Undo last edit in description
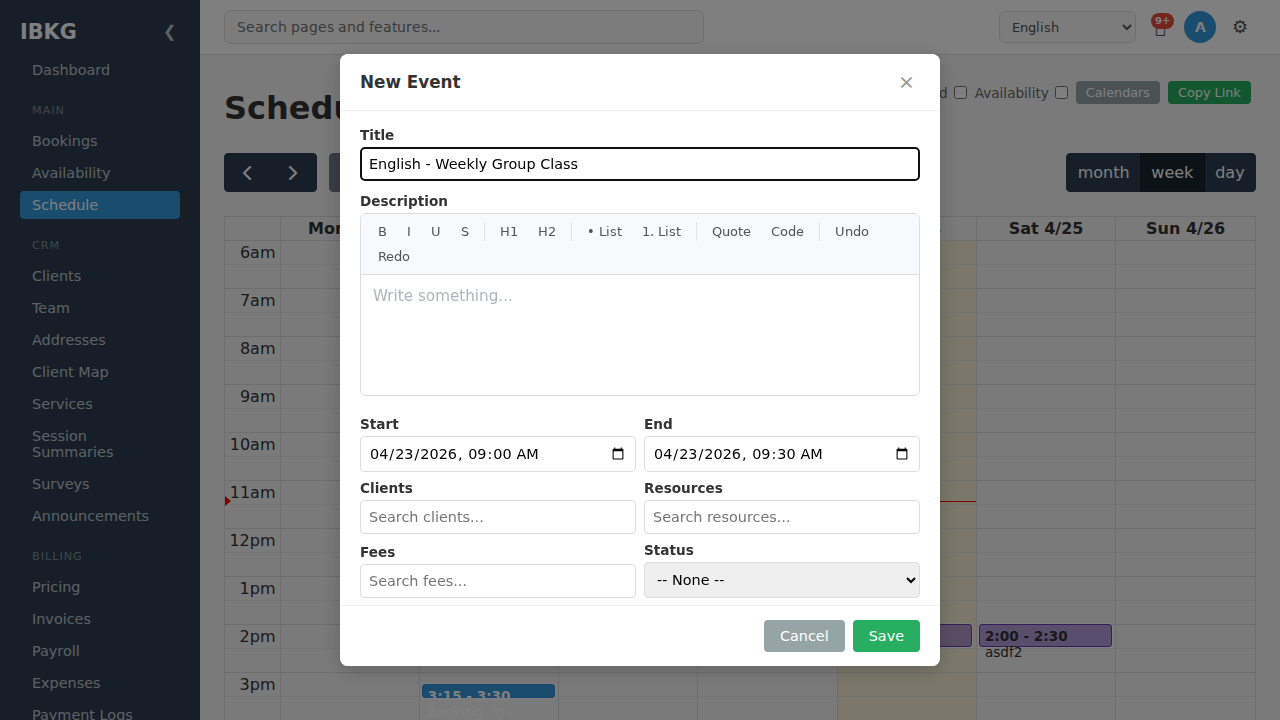Screen dimensions: 1280x720 click(852, 232)
